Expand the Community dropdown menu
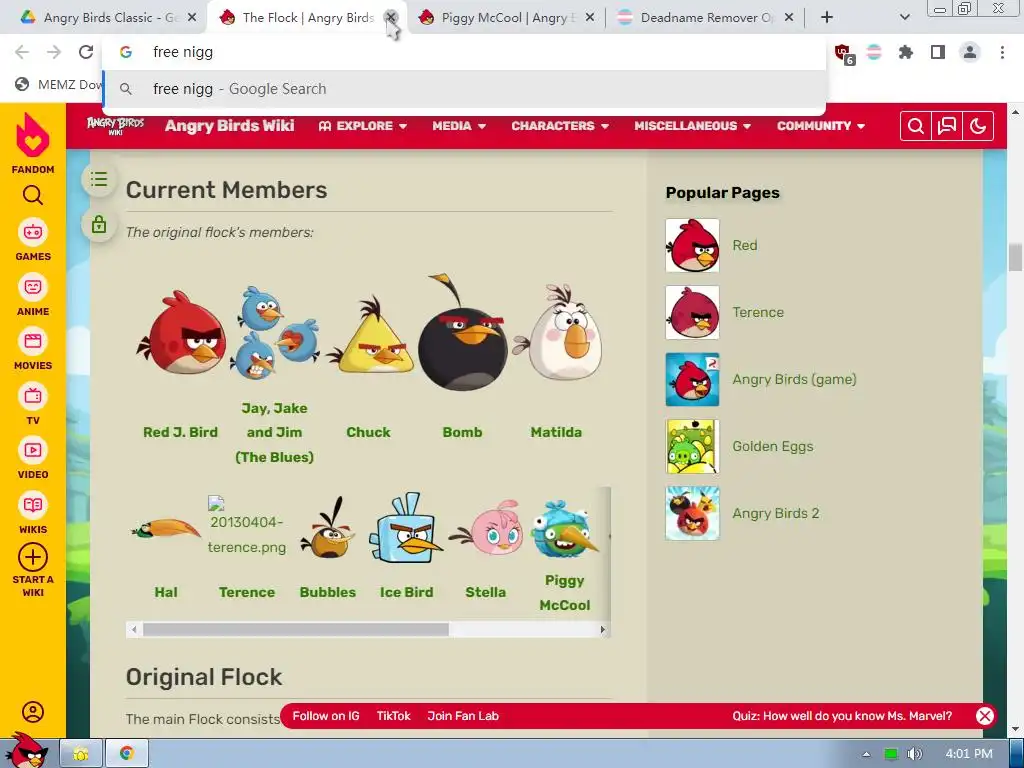Image resolution: width=1024 pixels, height=768 pixels. point(820,126)
